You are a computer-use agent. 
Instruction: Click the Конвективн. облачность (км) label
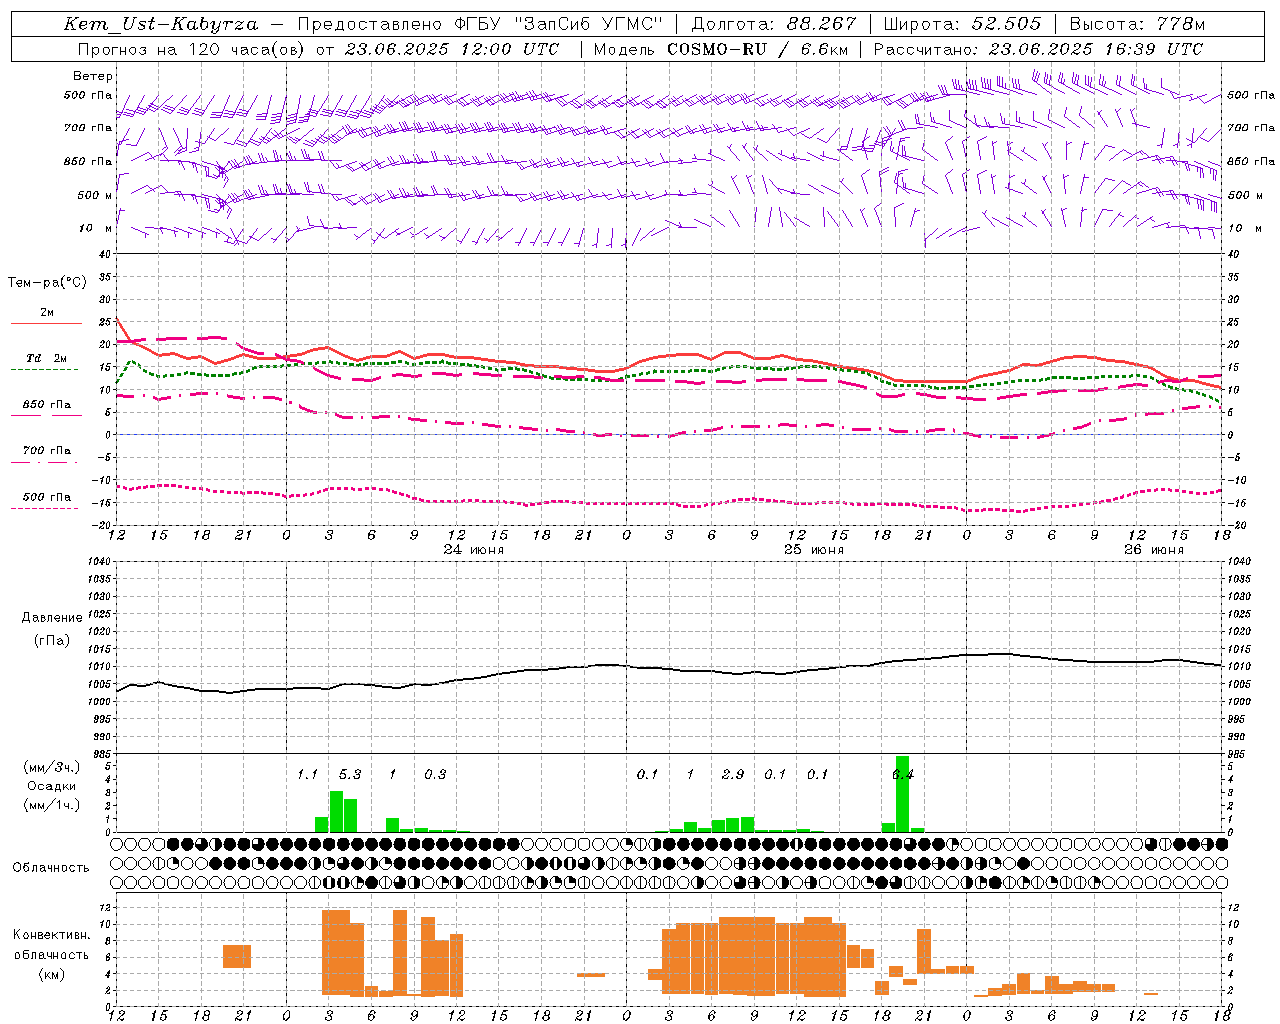click(51, 954)
